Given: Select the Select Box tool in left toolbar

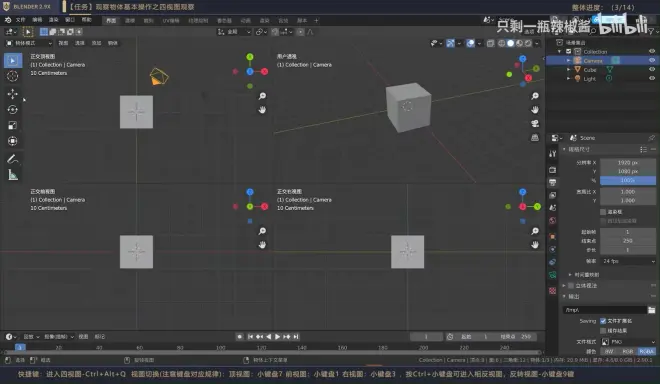Looking at the screenshot, I should (13, 61).
